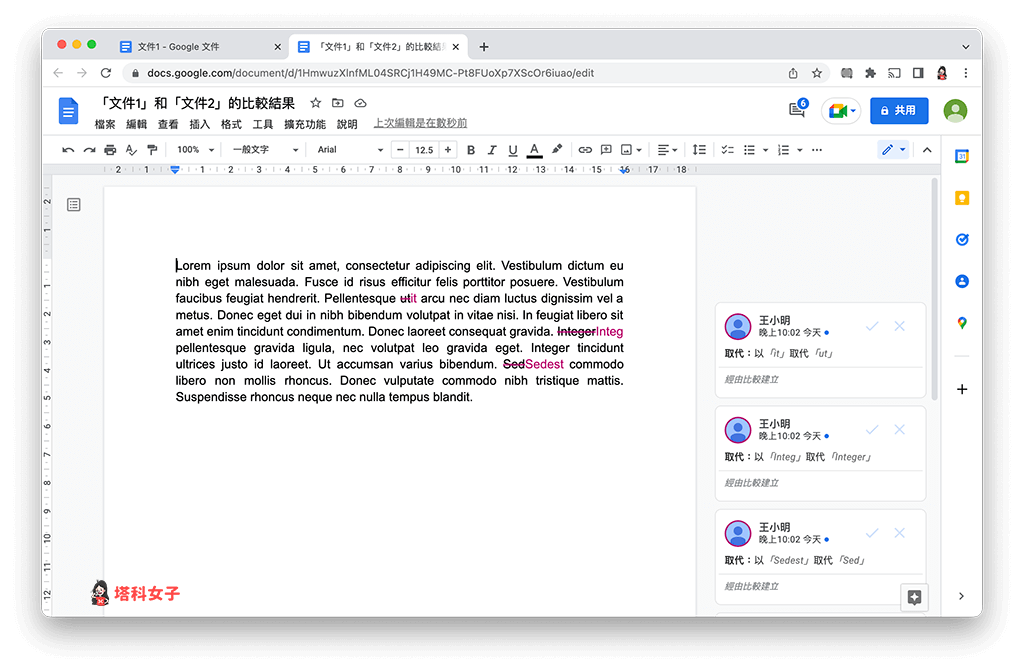Open the last edit history link
Viewport: 1024px width, 672px height.
420,124
